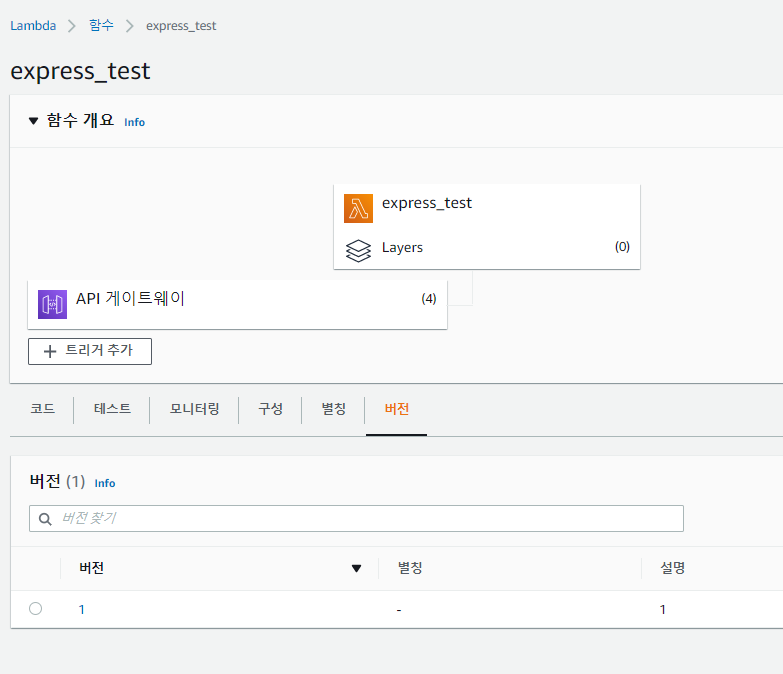783x674 pixels.
Task: Click the magnifier icon in version search
Action: tap(45, 519)
